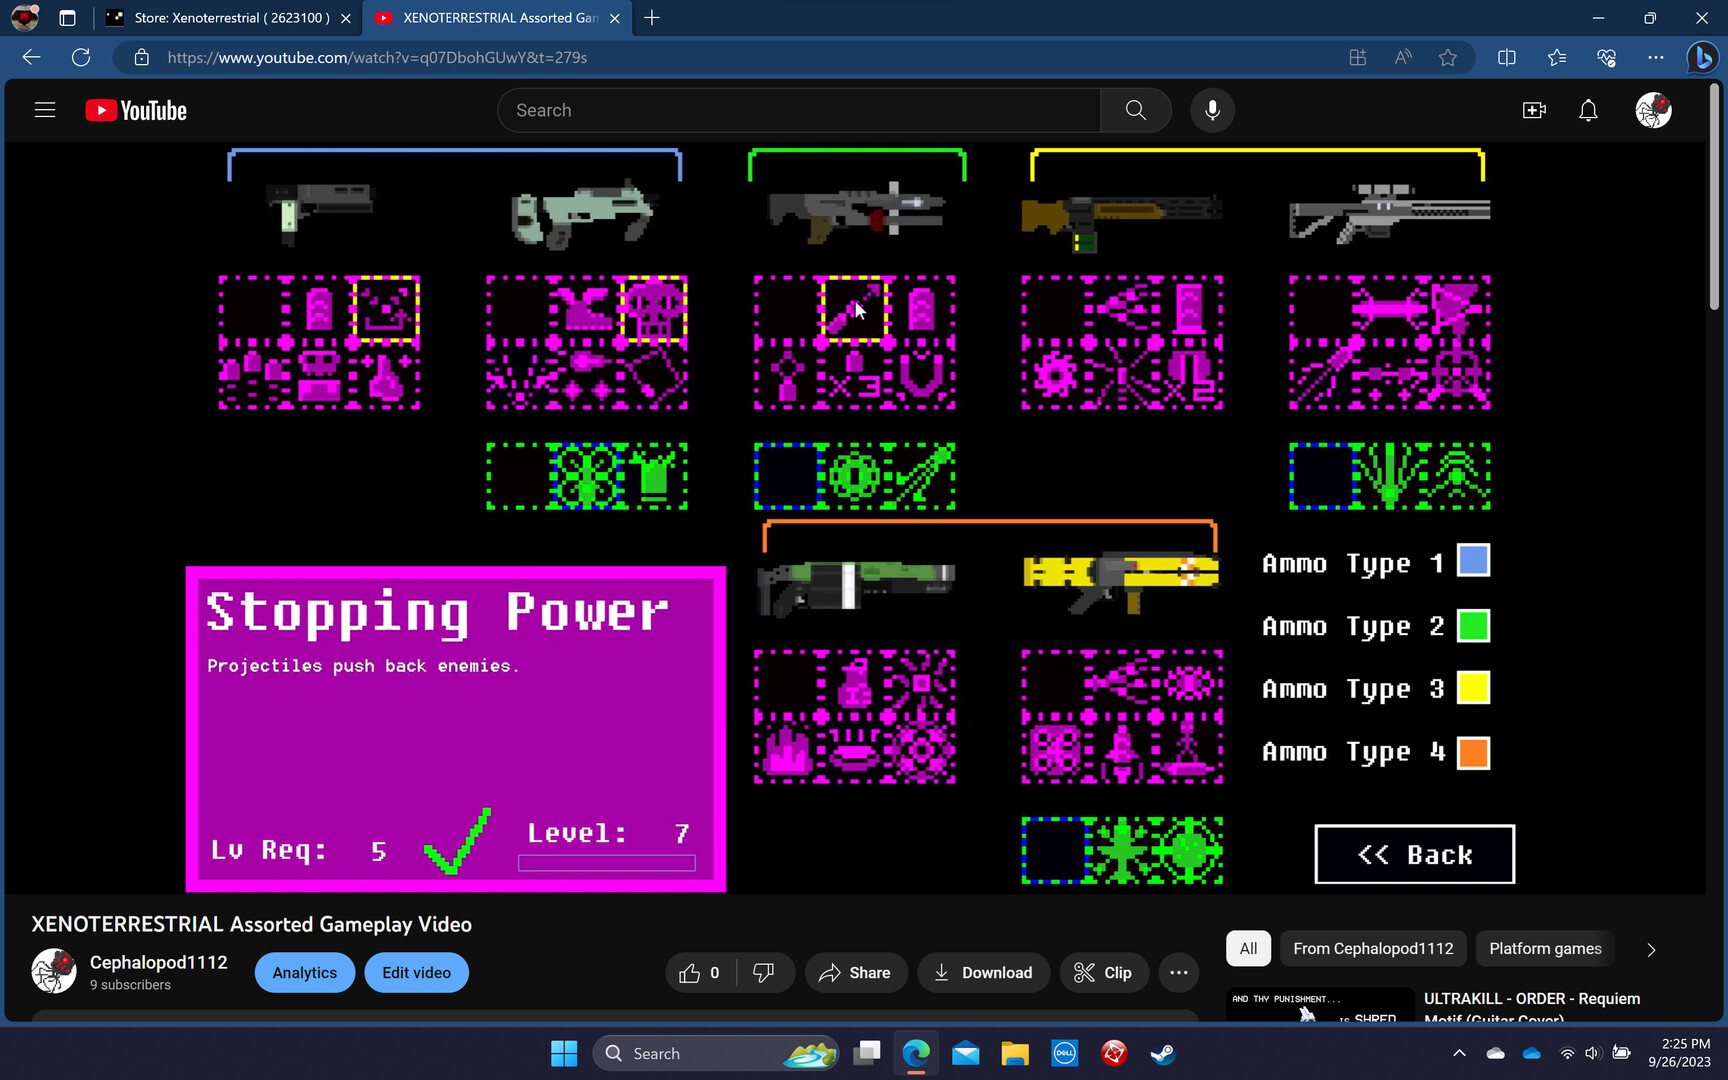This screenshot has height=1080, width=1728.
Task: Show hidden system tray icons
Action: (x=1459, y=1053)
